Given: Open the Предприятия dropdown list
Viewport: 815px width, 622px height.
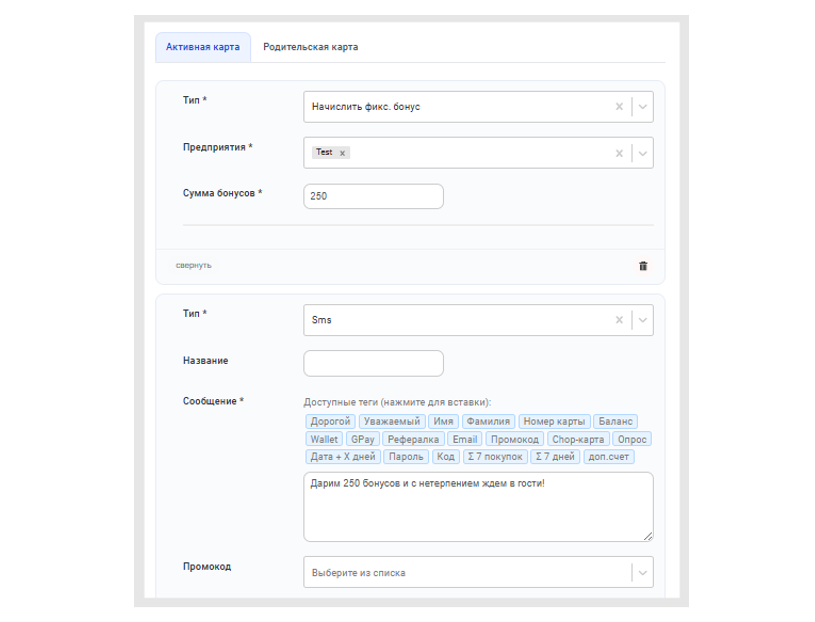Looking at the screenshot, I should click(x=643, y=153).
